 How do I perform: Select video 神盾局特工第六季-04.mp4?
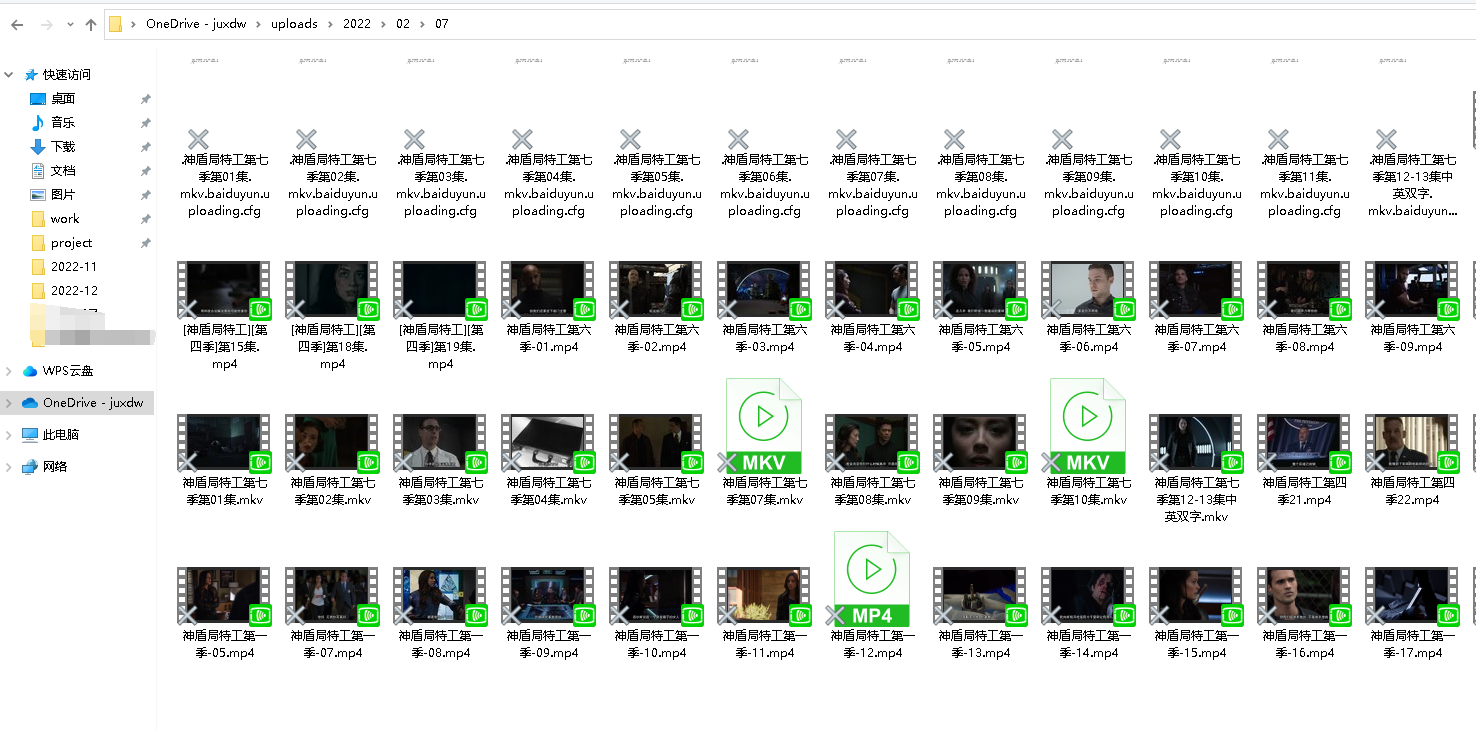click(x=871, y=307)
